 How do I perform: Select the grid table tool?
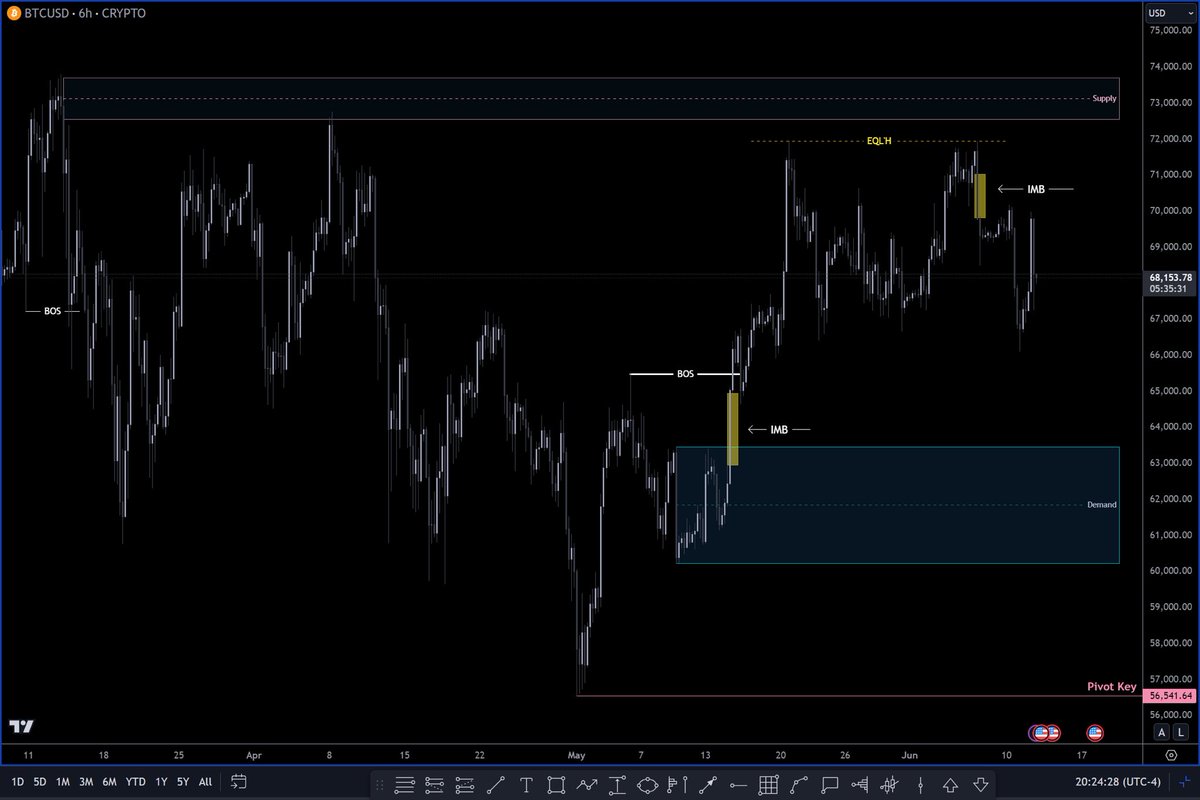769,783
